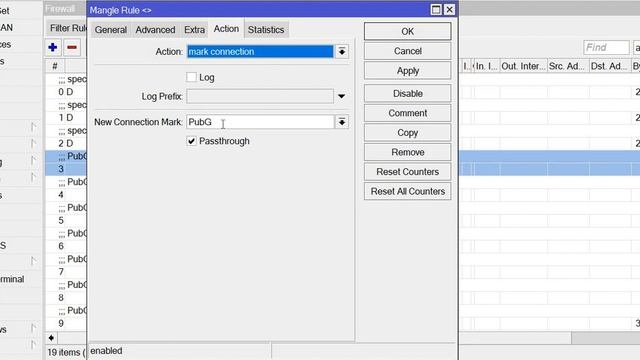Open the New Connection Mark dropdown
Screen dimensions: 640x360
342,122
